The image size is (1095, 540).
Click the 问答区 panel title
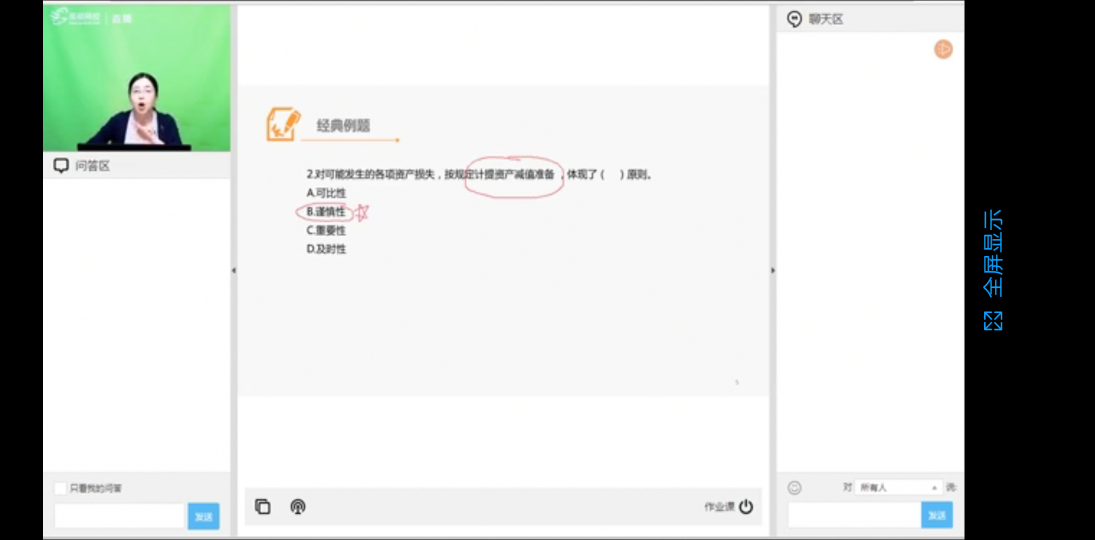pos(93,166)
